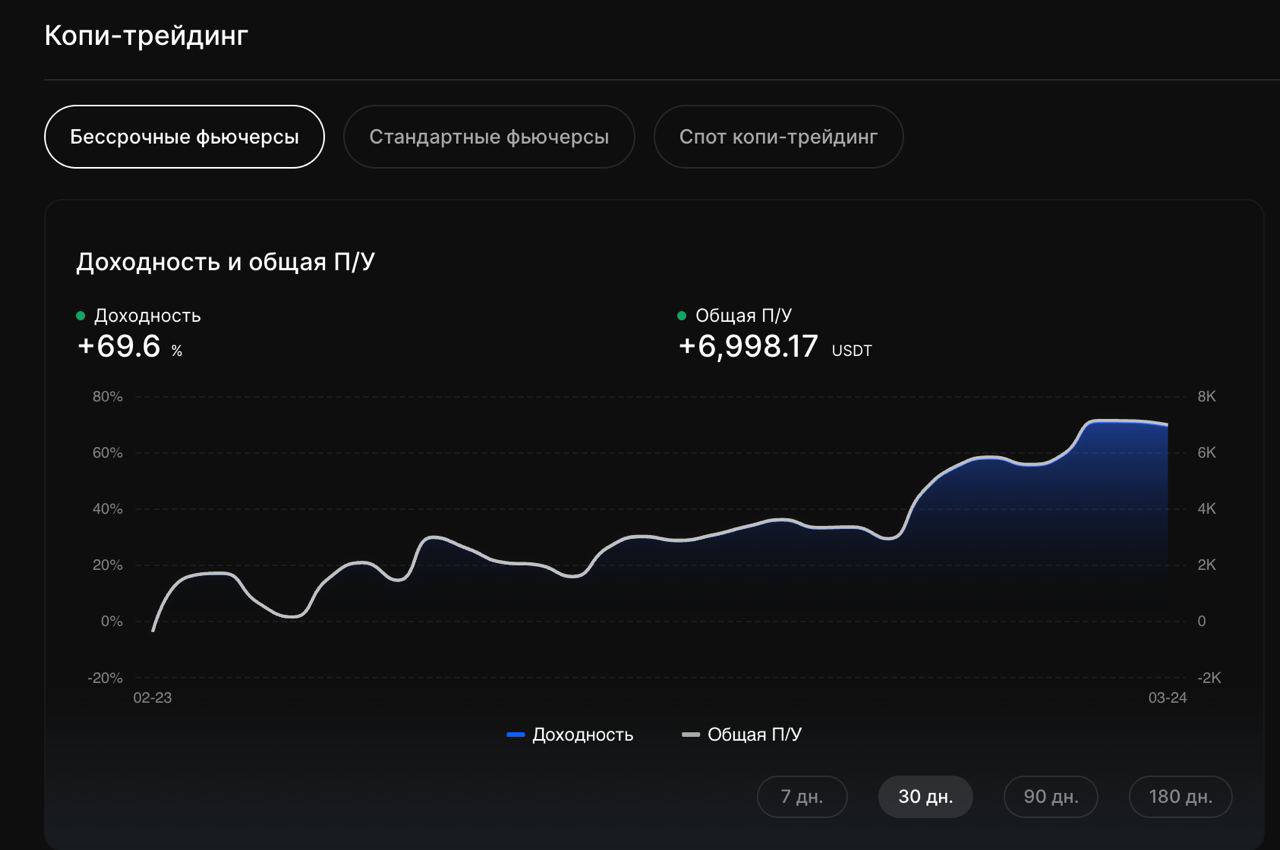Click the green dot beside Общая П/У

(x=682, y=316)
